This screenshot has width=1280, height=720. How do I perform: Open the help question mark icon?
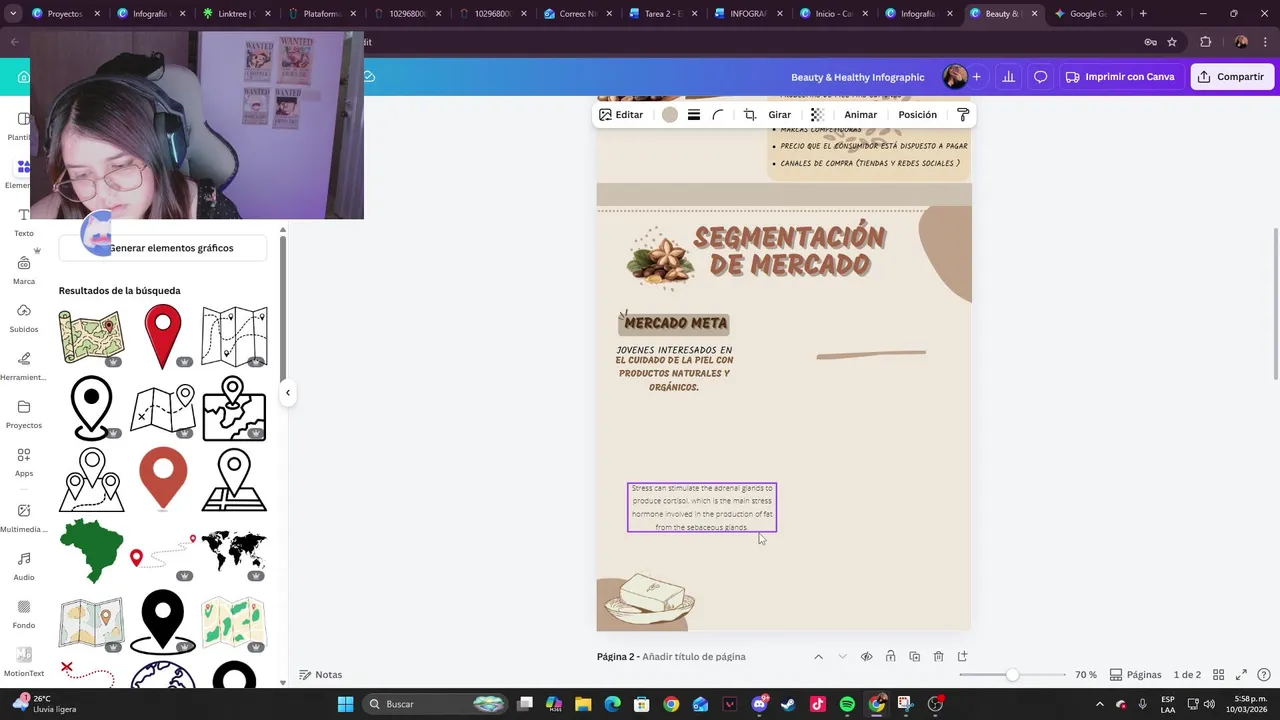(1265, 675)
